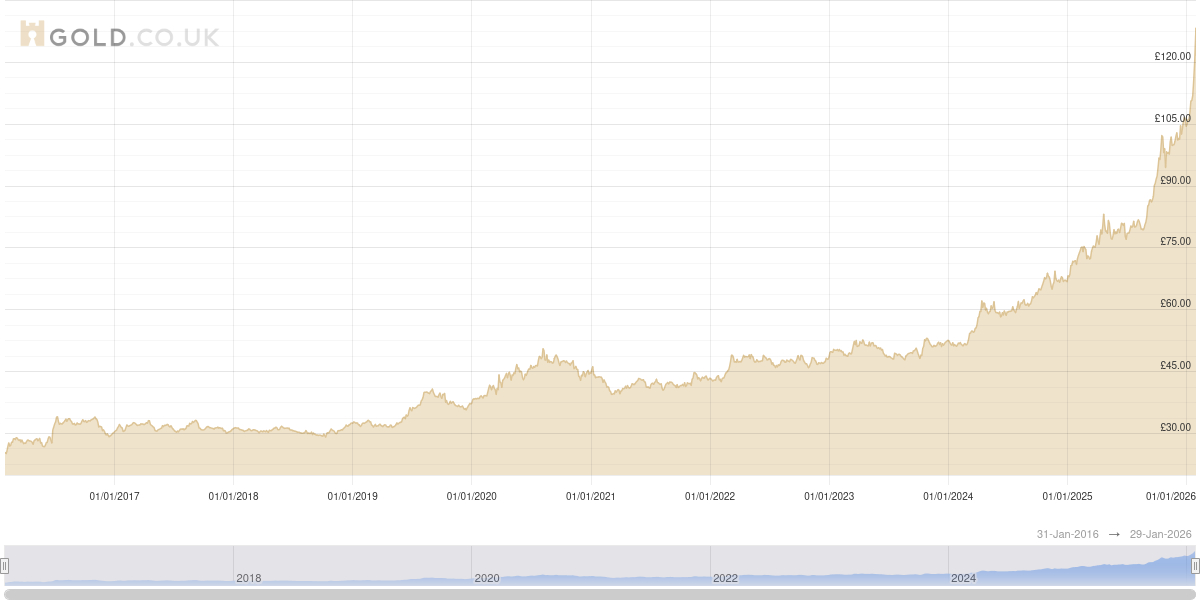Click the £105.00 y-axis label
This screenshot has height=600, width=1200.
tap(1172, 118)
